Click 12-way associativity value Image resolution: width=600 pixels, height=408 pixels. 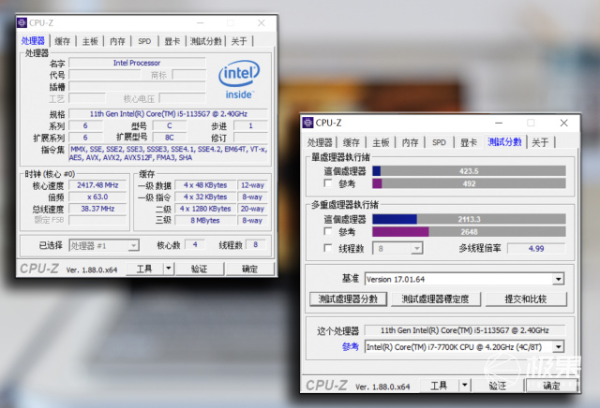click(x=252, y=185)
